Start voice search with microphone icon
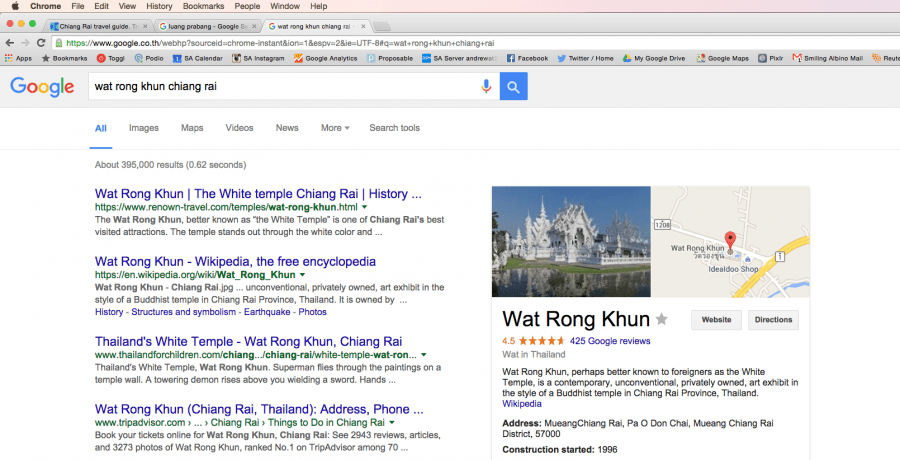900x460 pixels. [486, 87]
